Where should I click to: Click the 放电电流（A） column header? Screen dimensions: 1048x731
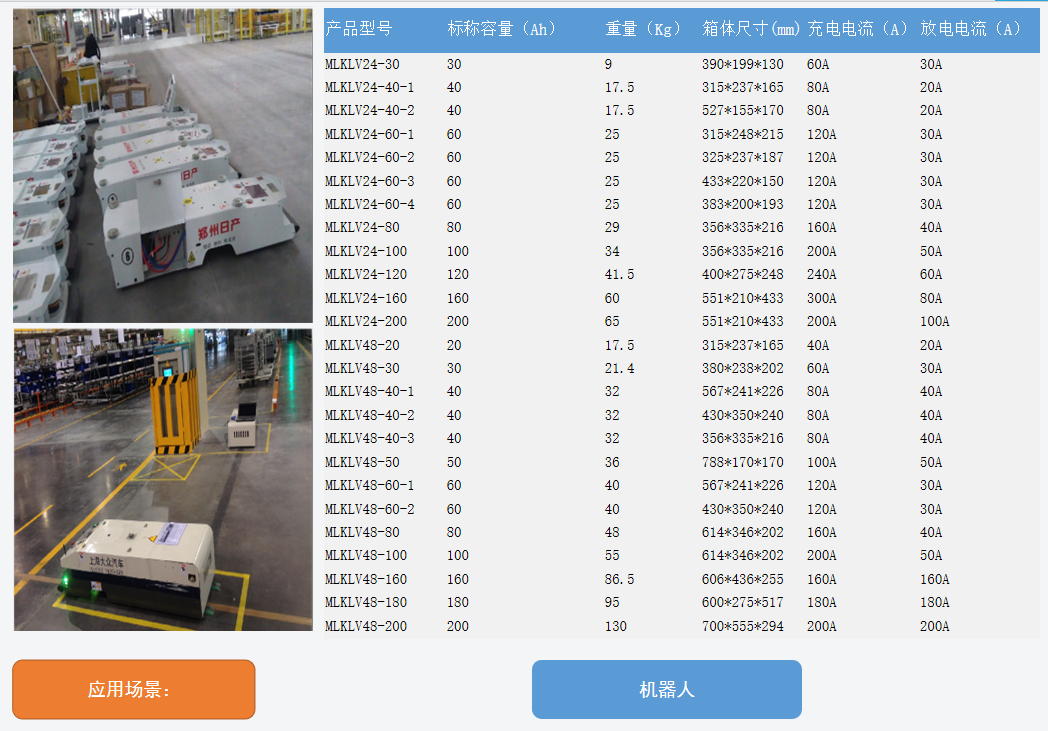[x=970, y=29]
